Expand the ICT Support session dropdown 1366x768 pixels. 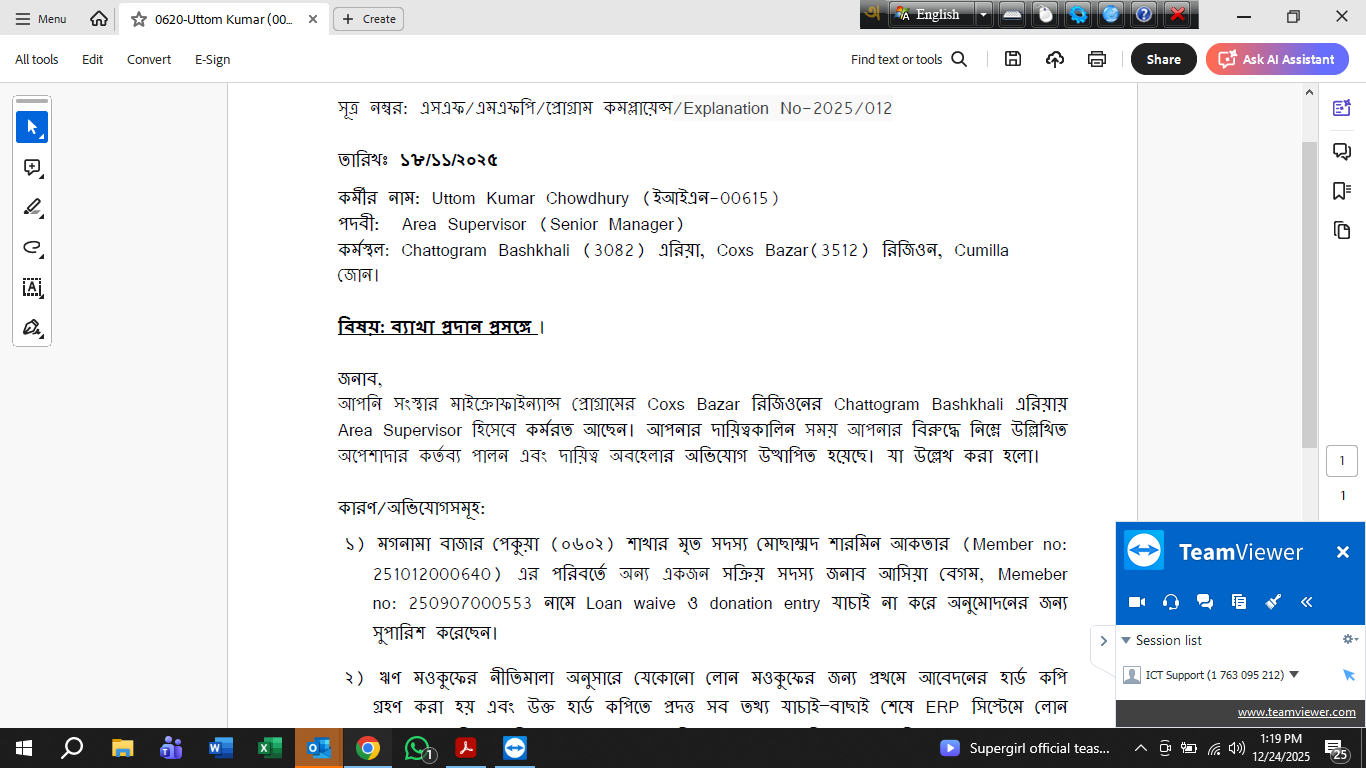point(1294,675)
